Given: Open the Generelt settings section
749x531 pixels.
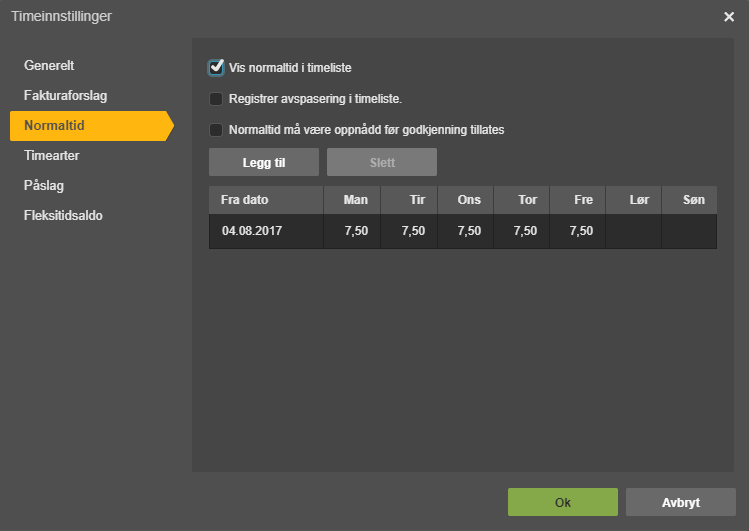Looking at the screenshot, I should tap(49, 65).
